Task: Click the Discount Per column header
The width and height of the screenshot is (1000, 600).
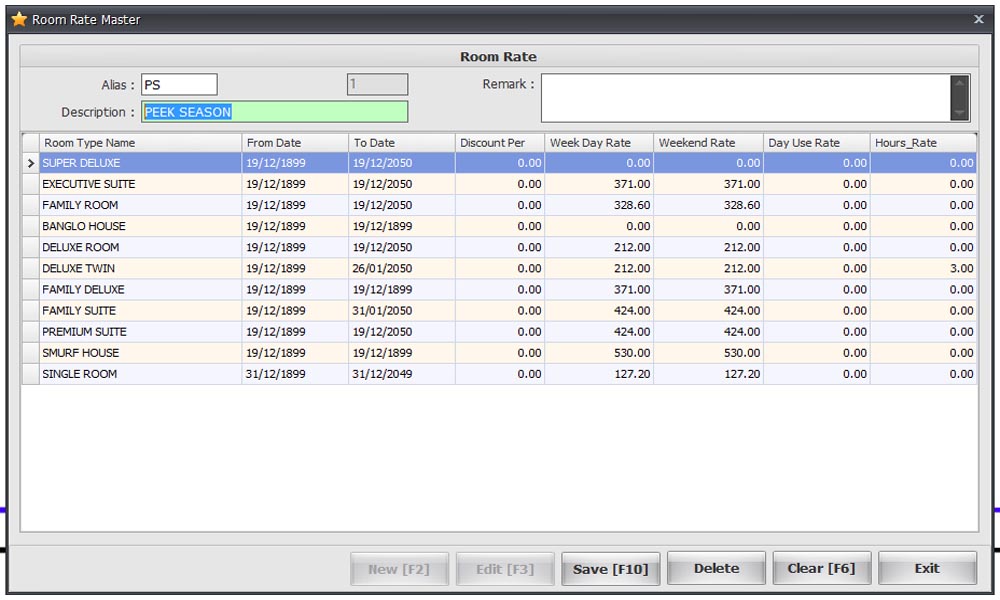Action: point(500,143)
